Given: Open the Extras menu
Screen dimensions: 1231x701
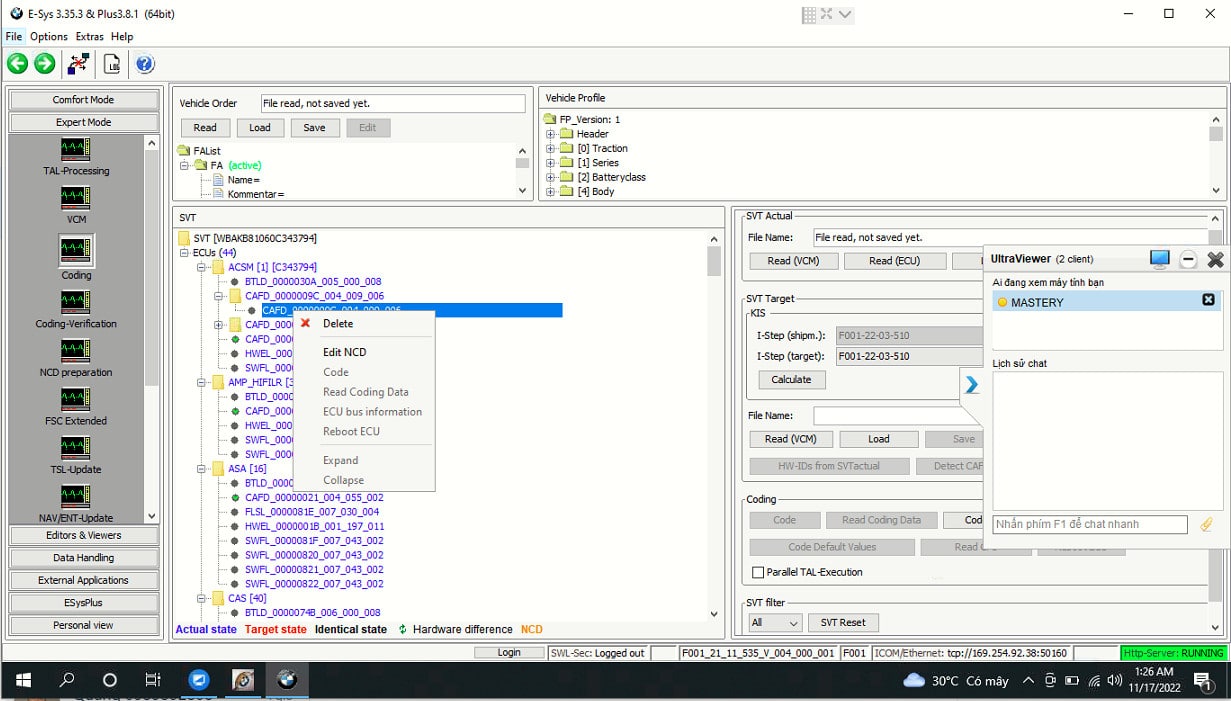Looking at the screenshot, I should coord(89,36).
